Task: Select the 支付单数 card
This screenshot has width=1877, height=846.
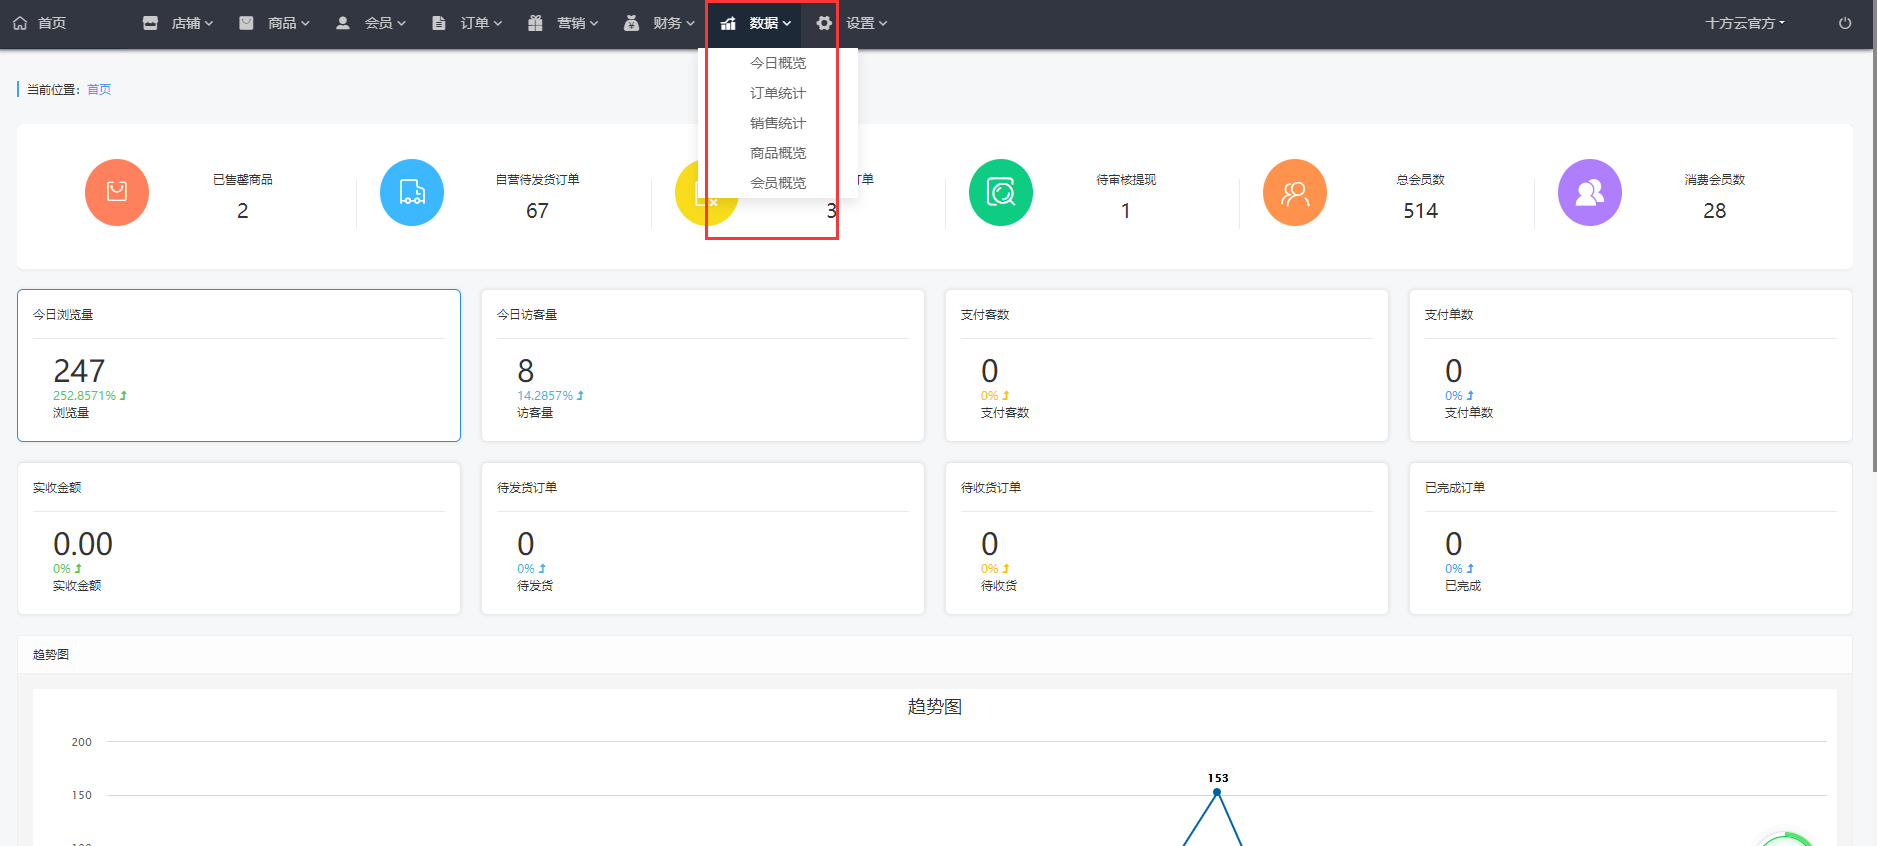Action: (x=1631, y=365)
